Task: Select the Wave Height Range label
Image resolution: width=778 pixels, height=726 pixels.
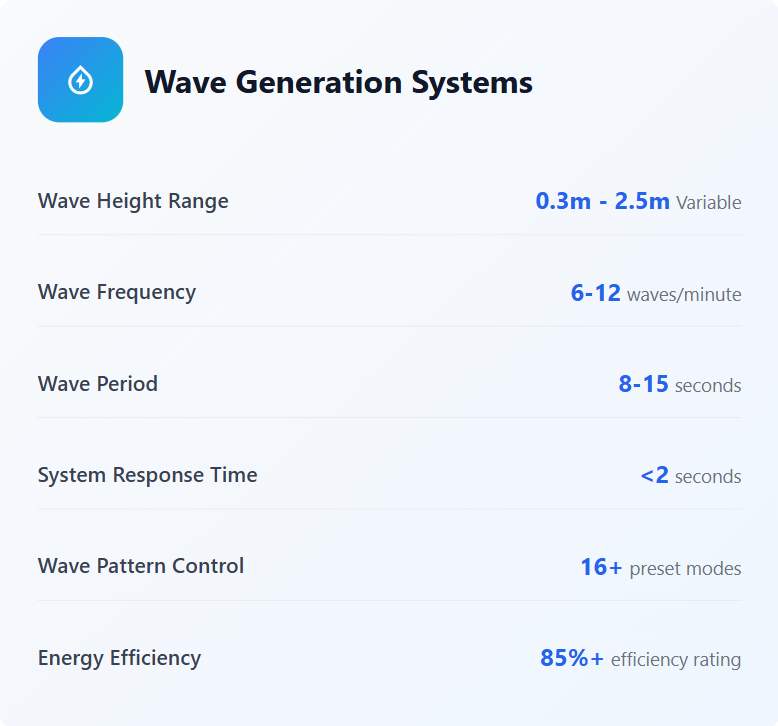Action: [133, 201]
